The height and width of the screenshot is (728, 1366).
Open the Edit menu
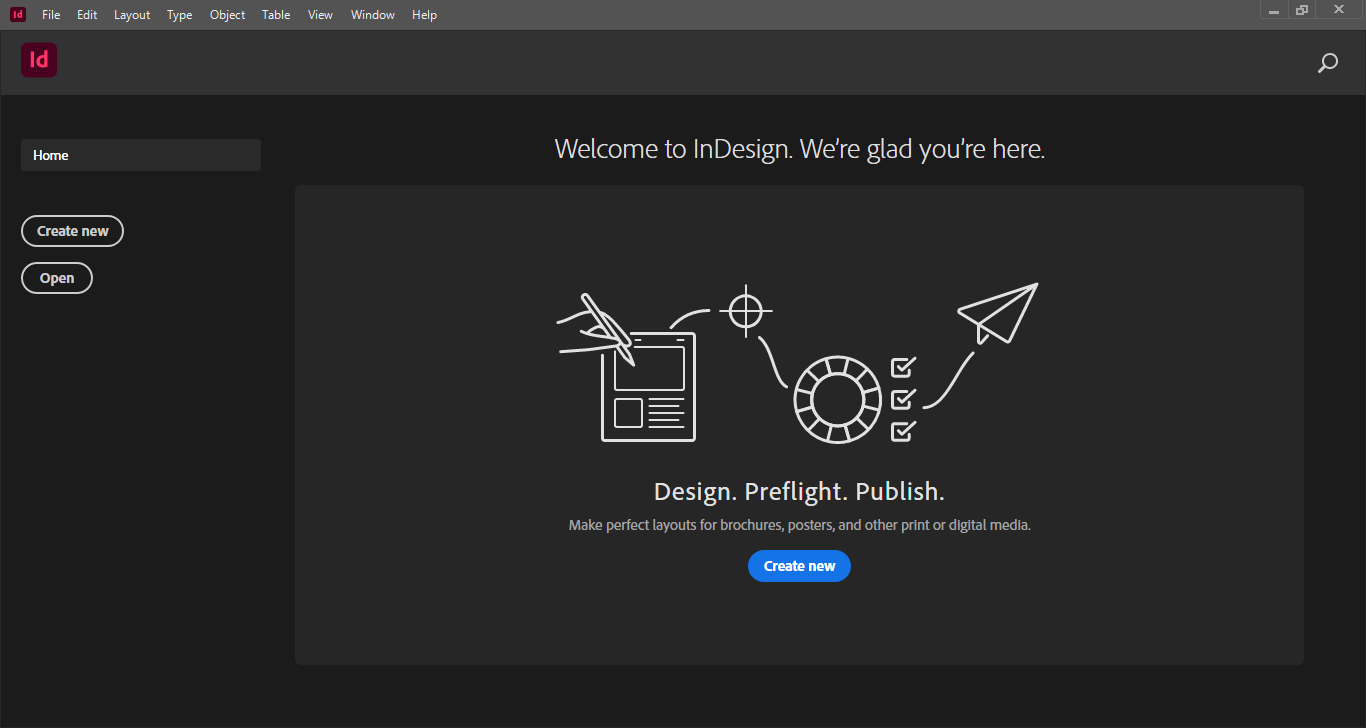(x=87, y=15)
